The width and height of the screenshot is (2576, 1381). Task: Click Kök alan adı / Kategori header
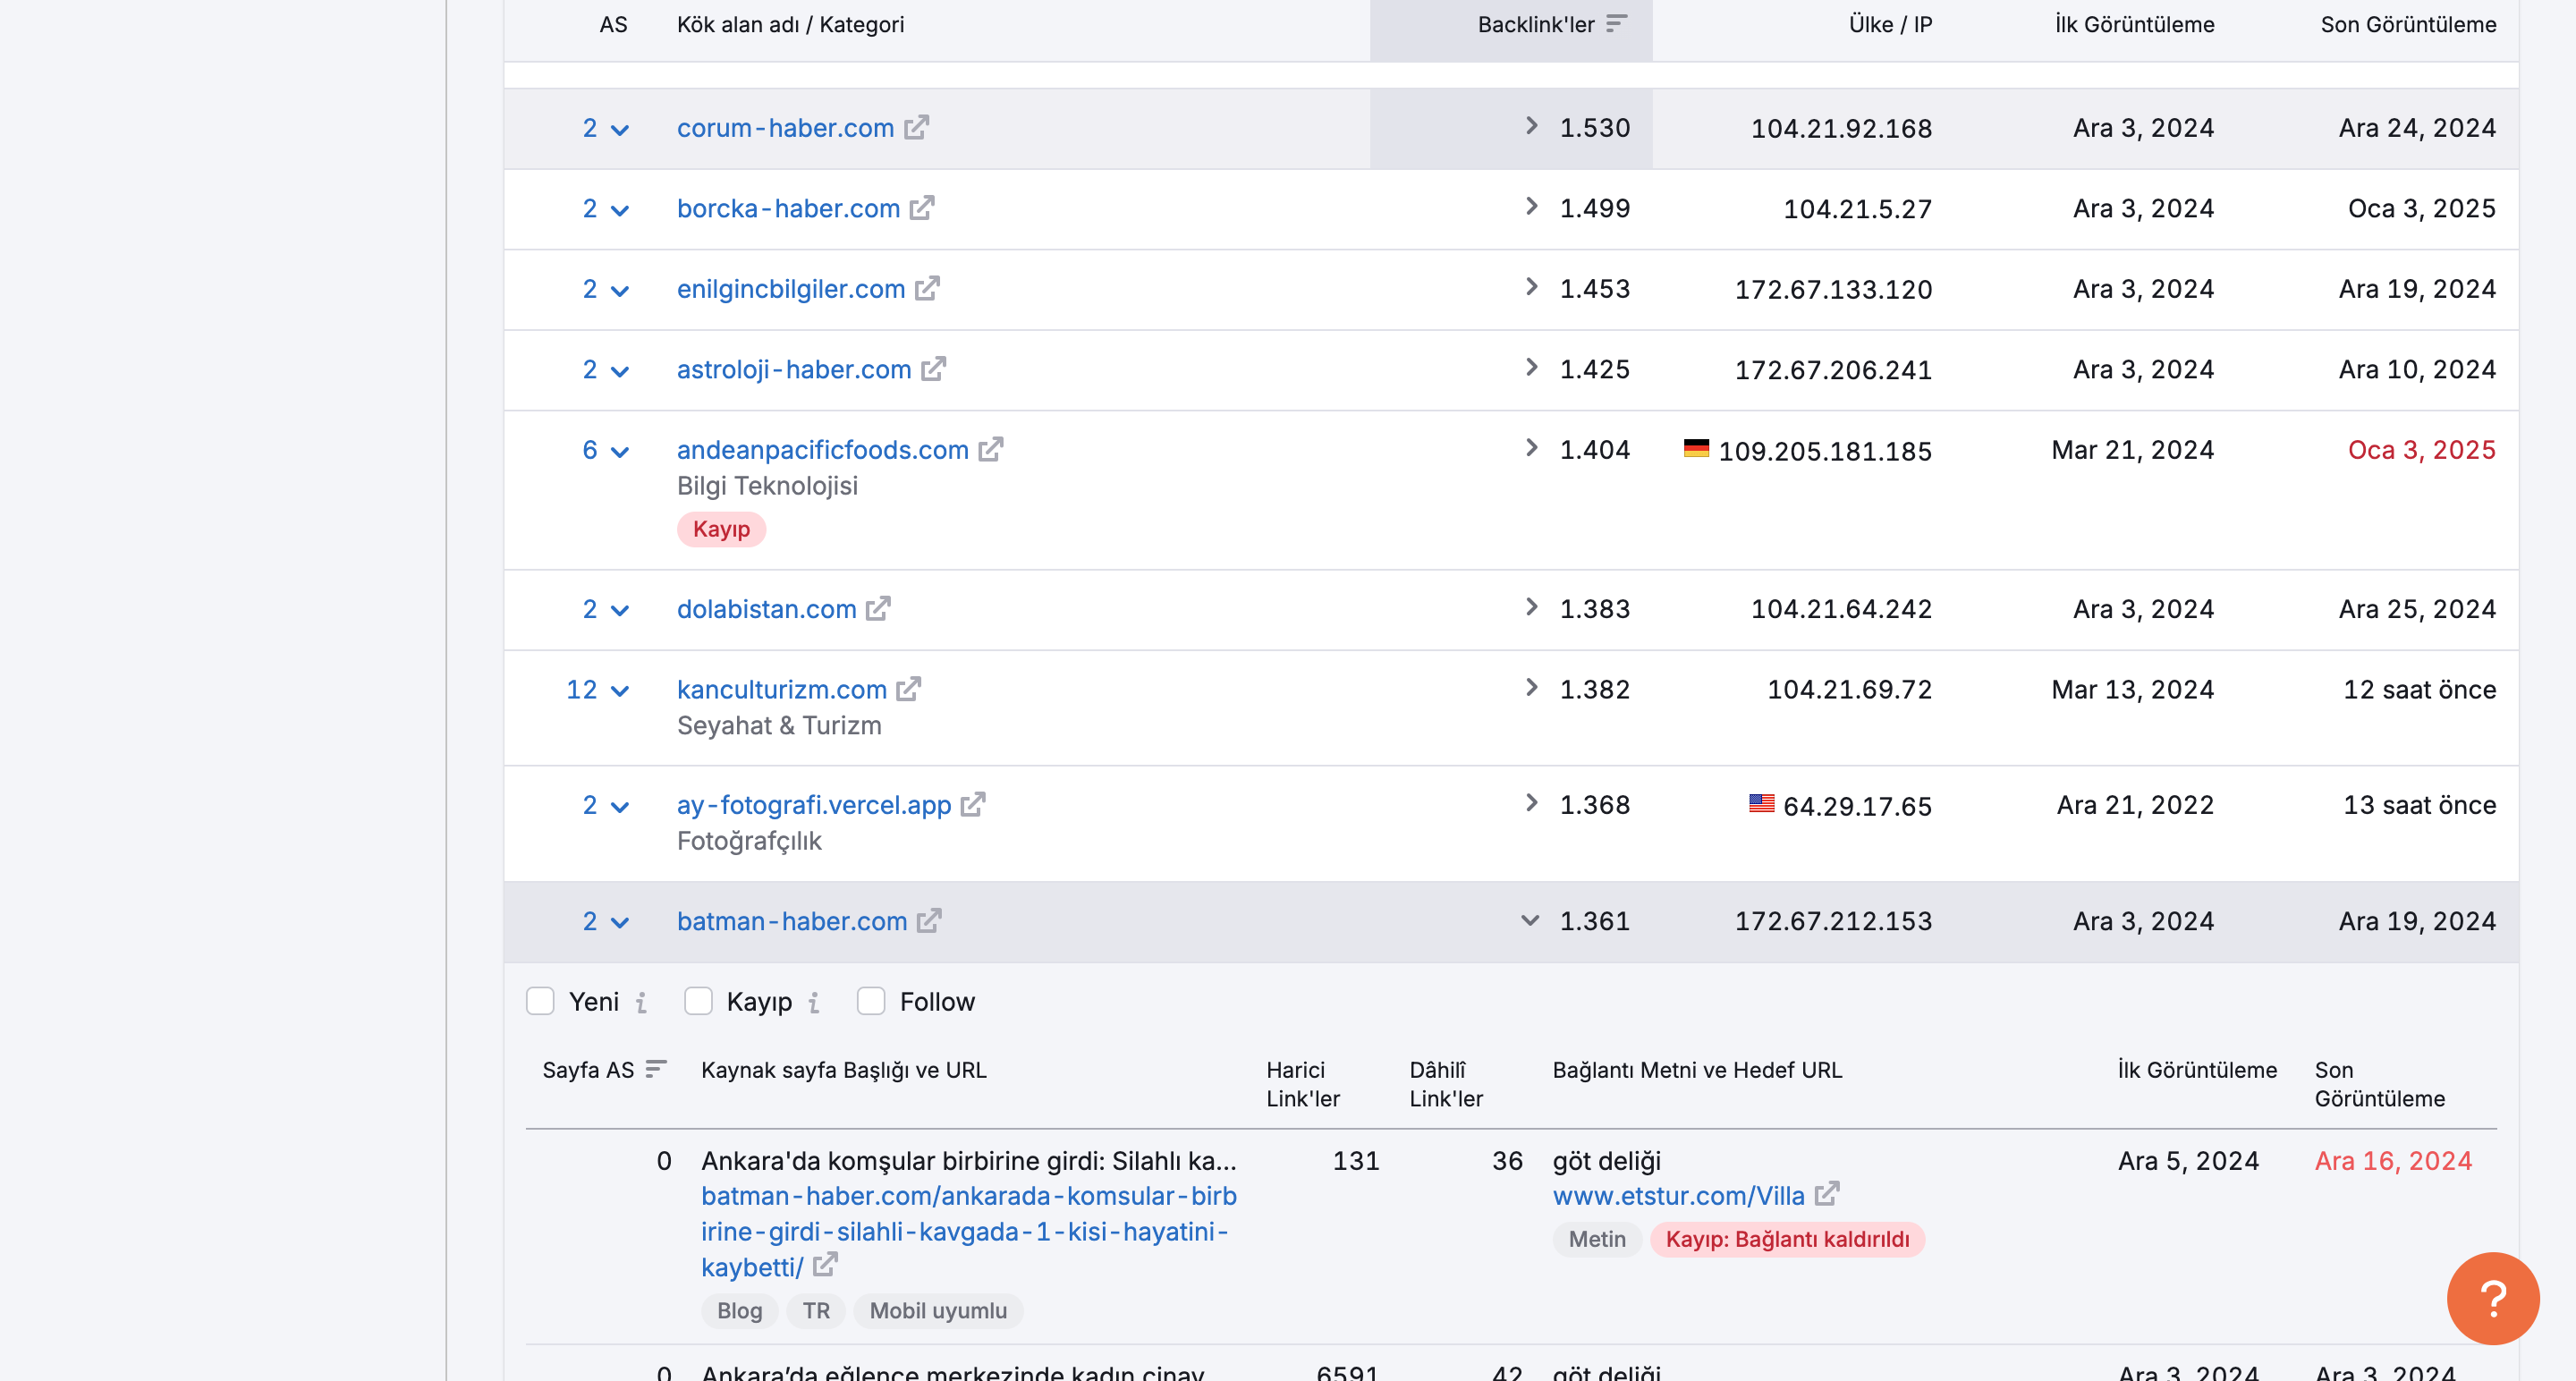790,24
